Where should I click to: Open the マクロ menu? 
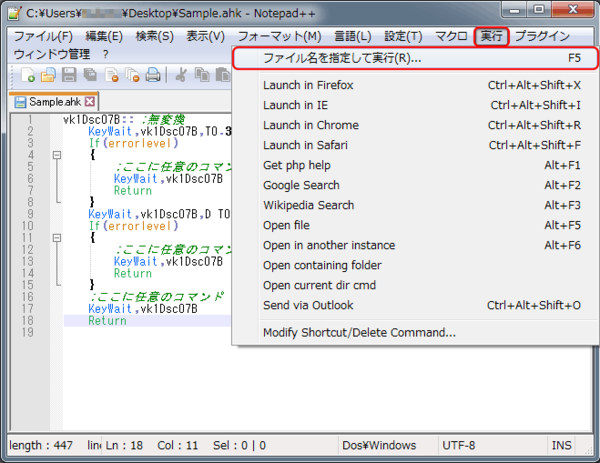point(452,36)
